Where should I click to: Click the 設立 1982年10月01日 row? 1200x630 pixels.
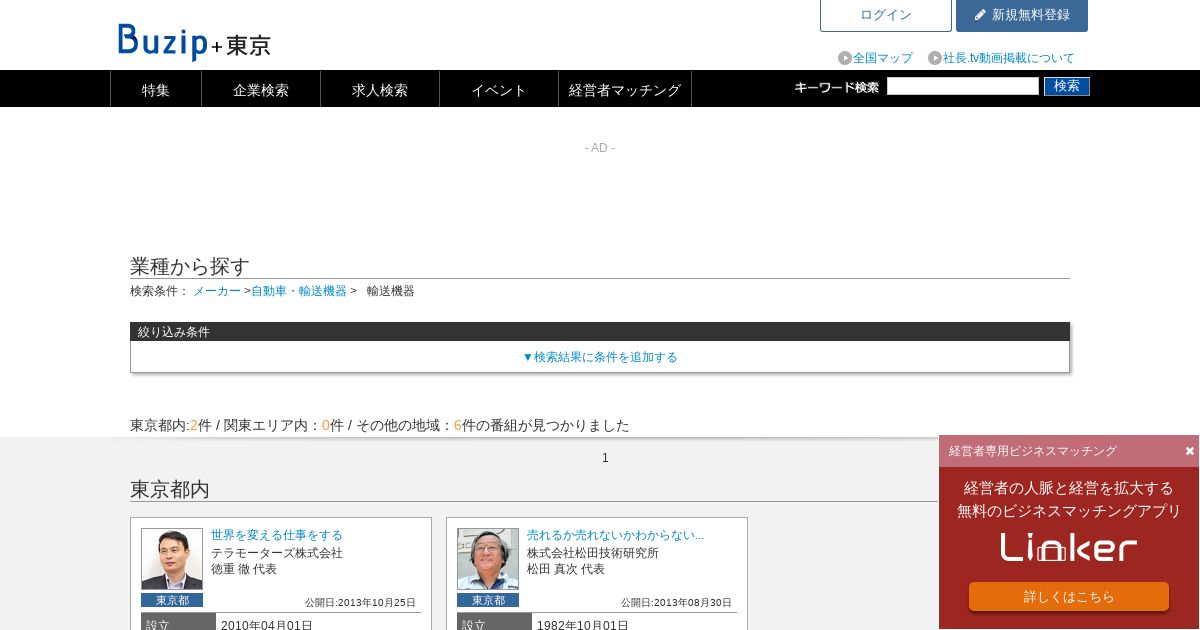click(x=597, y=622)
